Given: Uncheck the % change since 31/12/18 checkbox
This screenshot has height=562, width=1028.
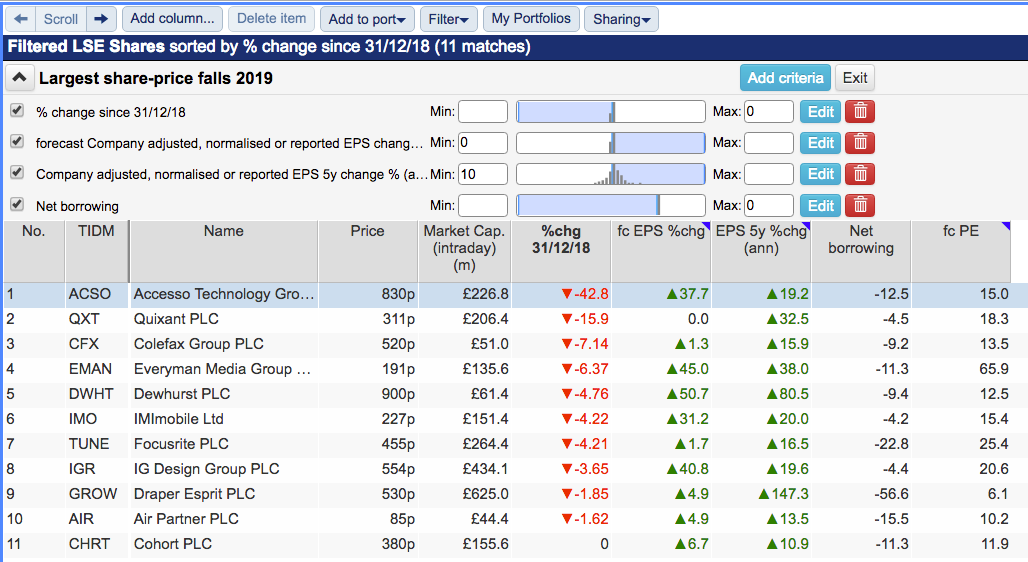Looking at the screenshot, I should click(x=17, y=110).
